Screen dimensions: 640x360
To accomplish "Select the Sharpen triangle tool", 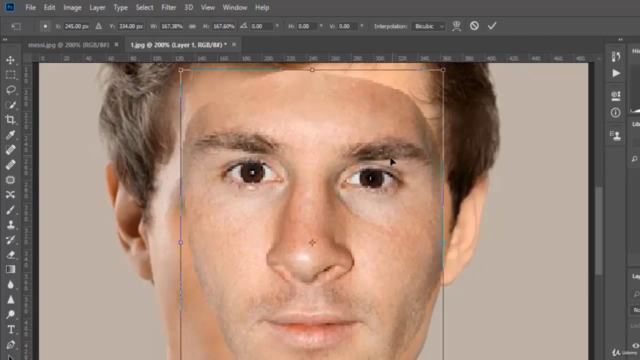I will [x=11, y=300].
